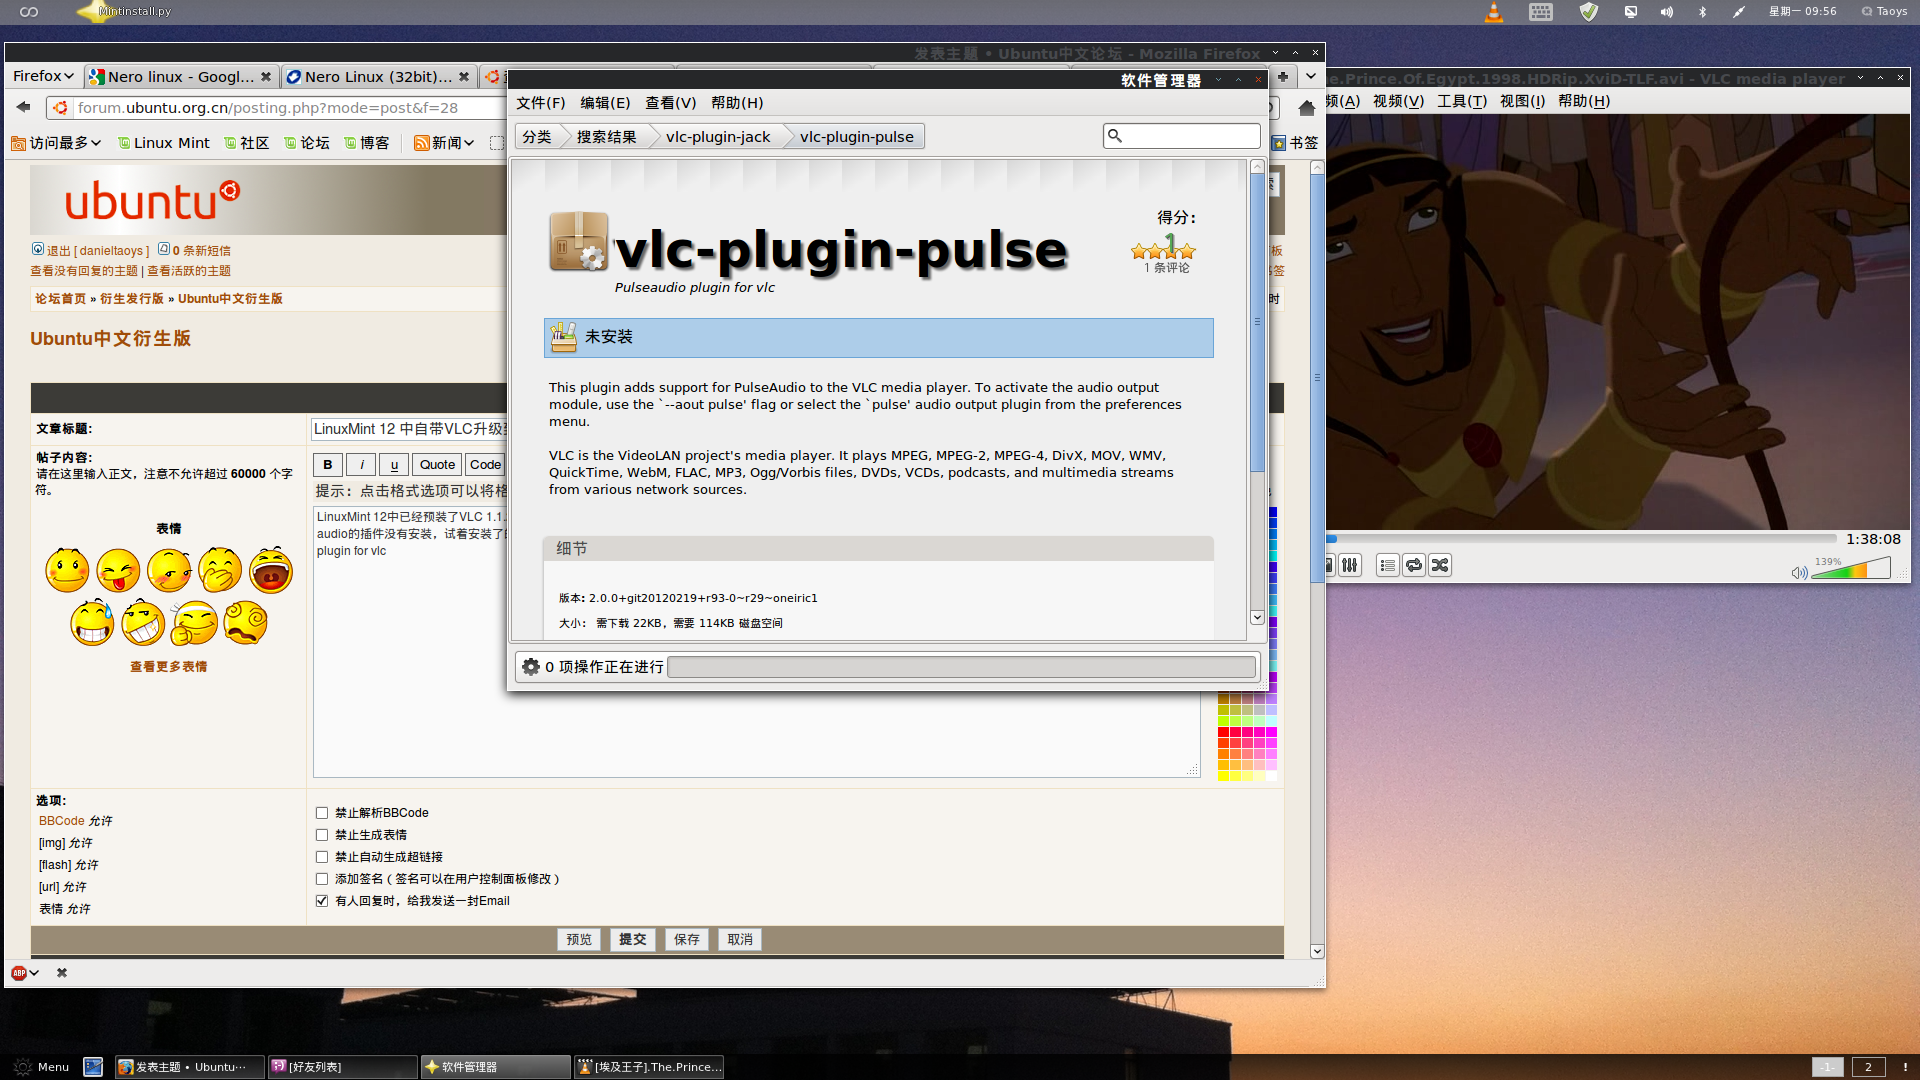
Task: Click Firefox back arrow button
Action: click(24, 107)
